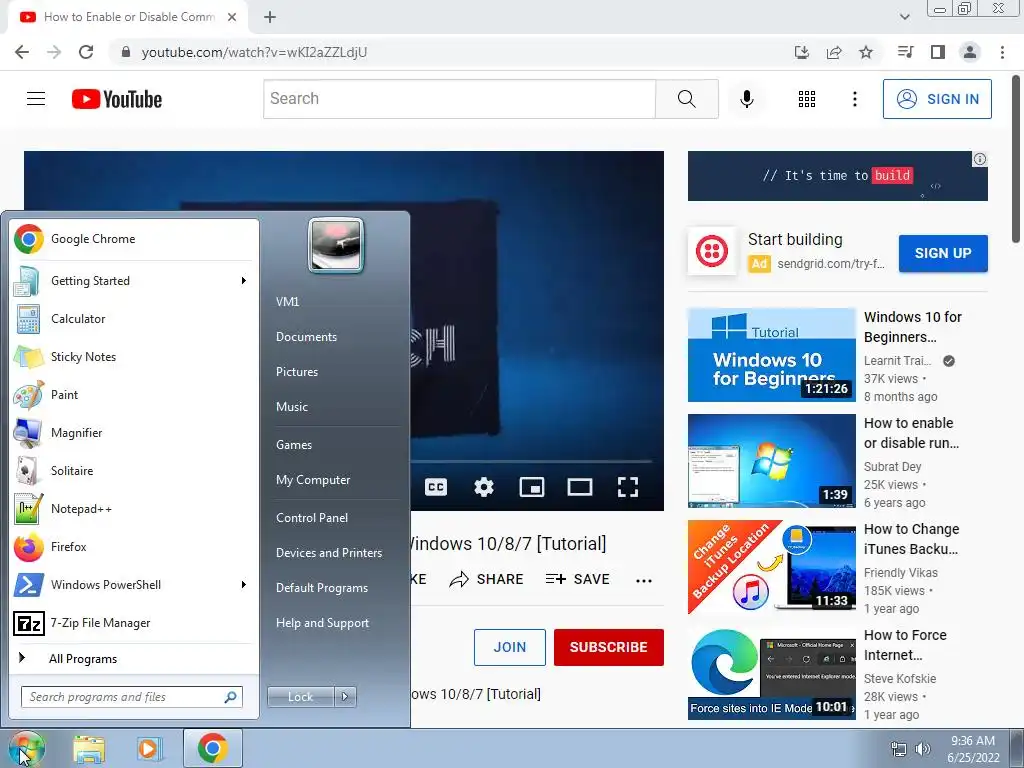Open shutdown options arrow next to Lock
The height and width of the screenshot is (768, 1024).
click(x=345, y=697)
